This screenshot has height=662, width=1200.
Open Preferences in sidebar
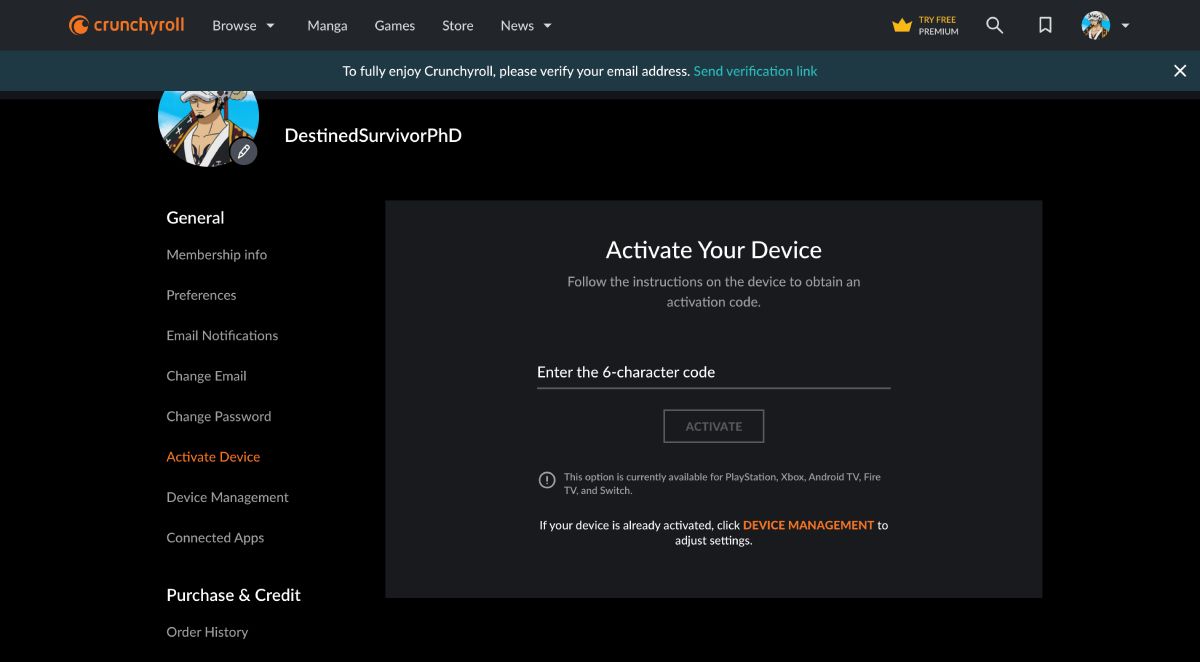pyautogui.click(x=201, y=295)
